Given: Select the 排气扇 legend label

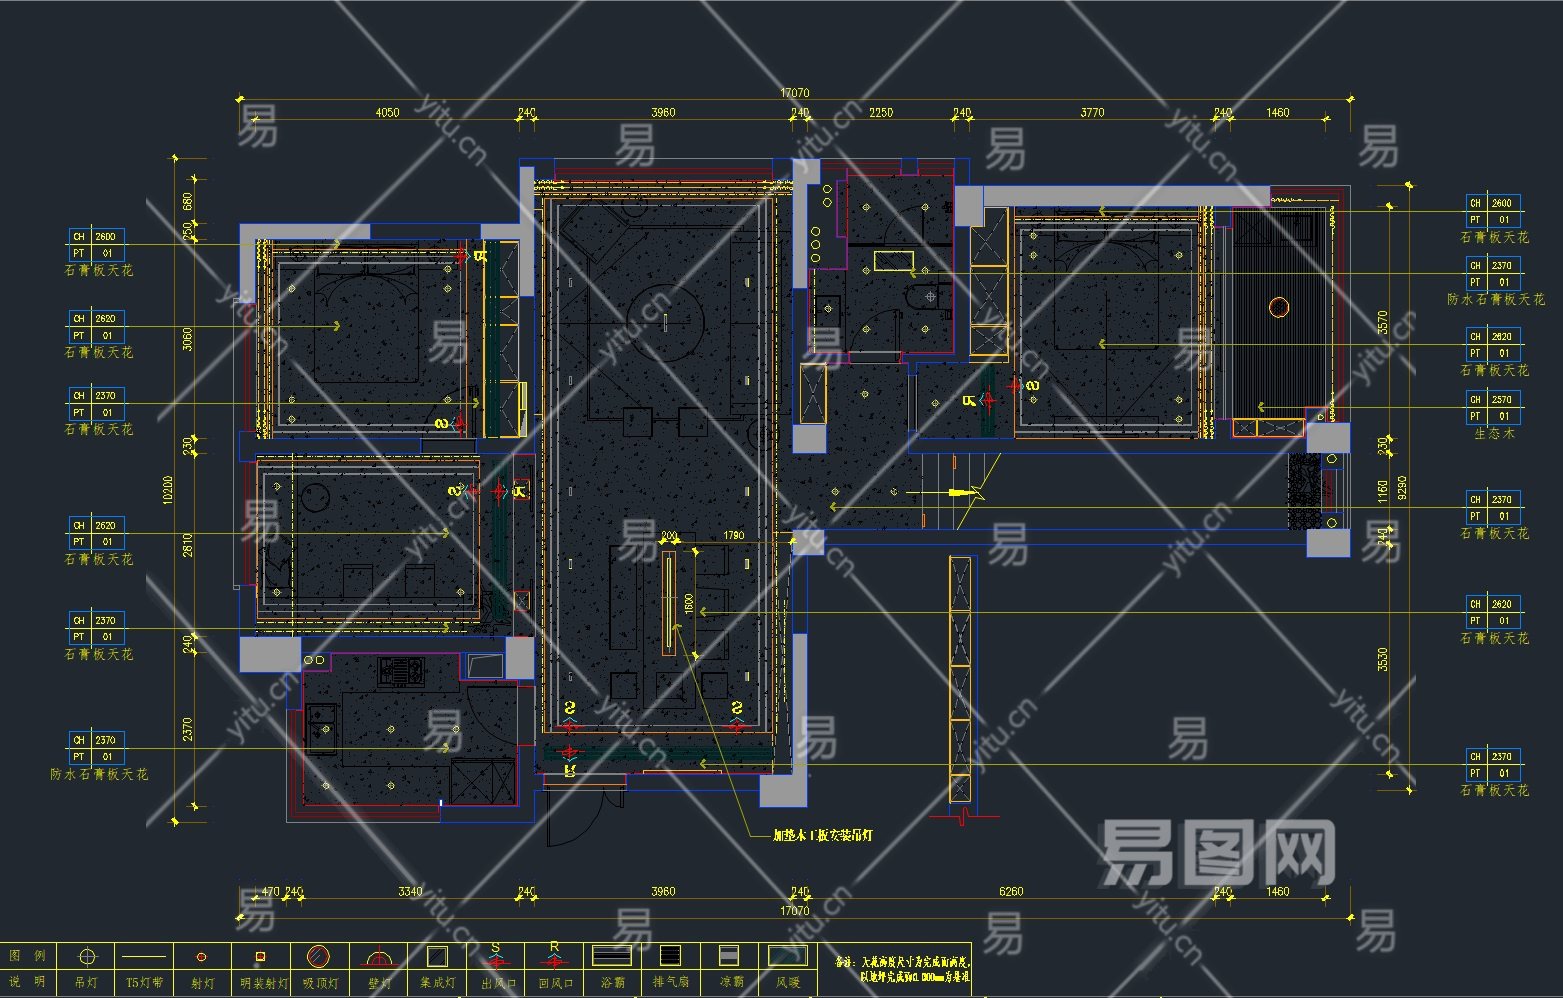Looking at the screenshot, I should 671,983.
